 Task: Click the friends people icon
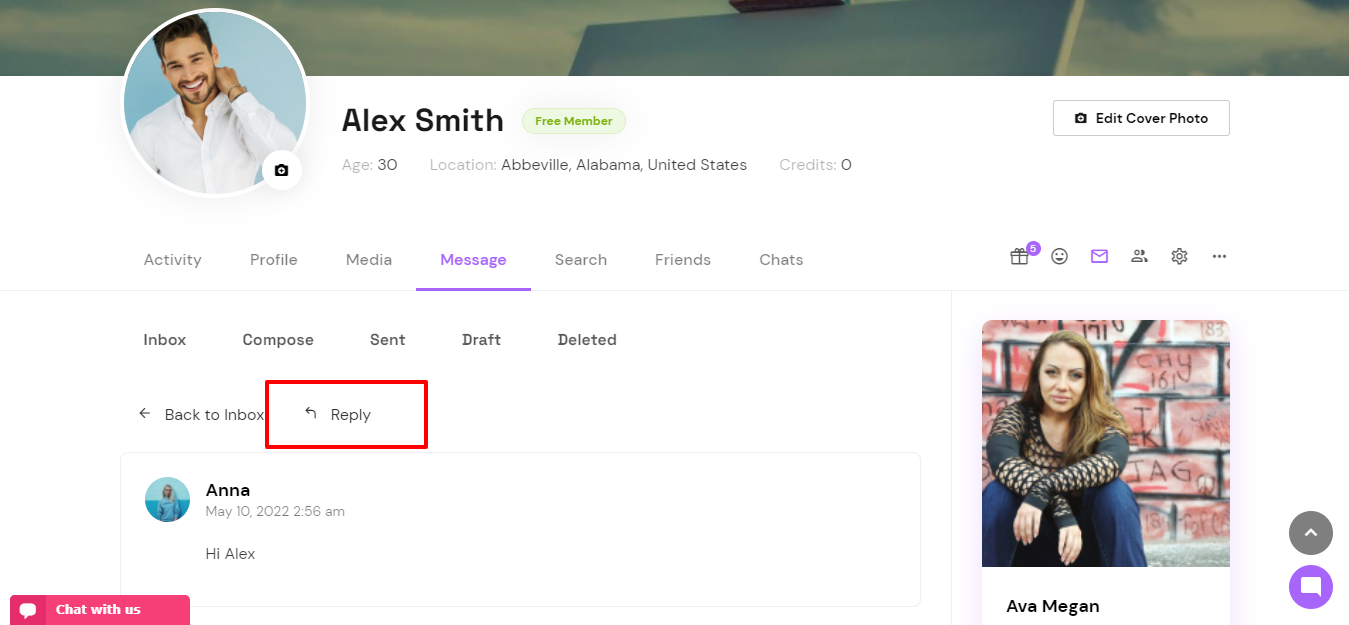1140,257
